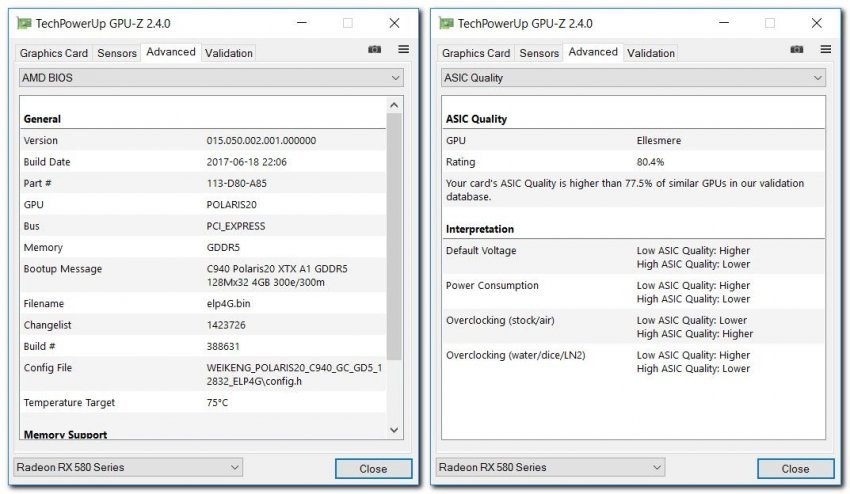Open Sensors tab in left window

click(x=117, y=53)
